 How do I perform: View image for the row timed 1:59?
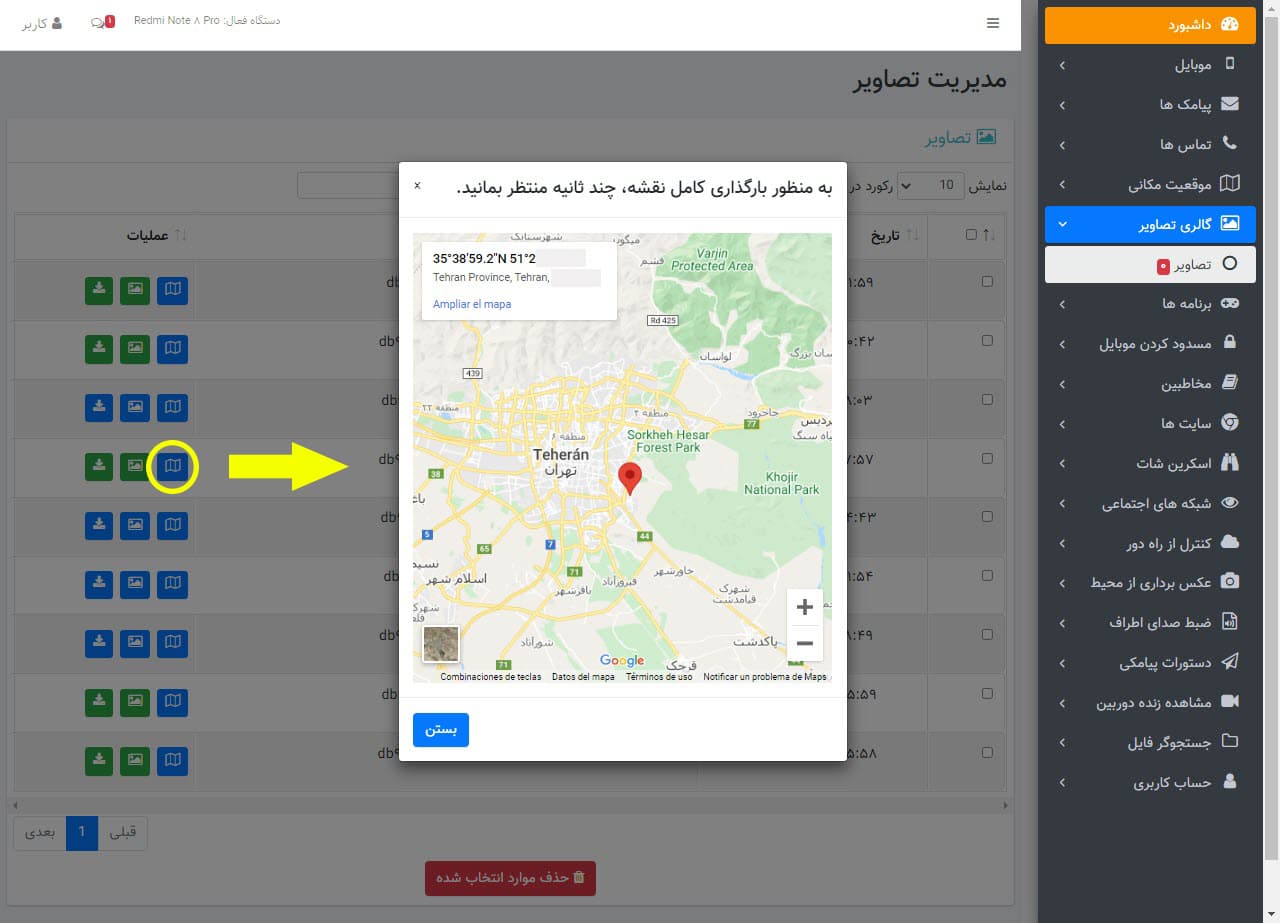pos(135,290)
